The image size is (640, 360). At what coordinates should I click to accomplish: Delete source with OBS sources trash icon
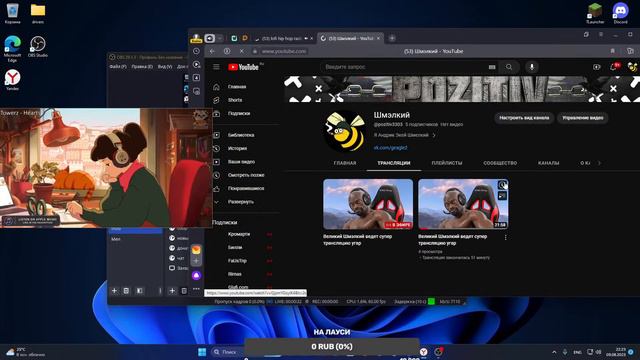point(184,291)
